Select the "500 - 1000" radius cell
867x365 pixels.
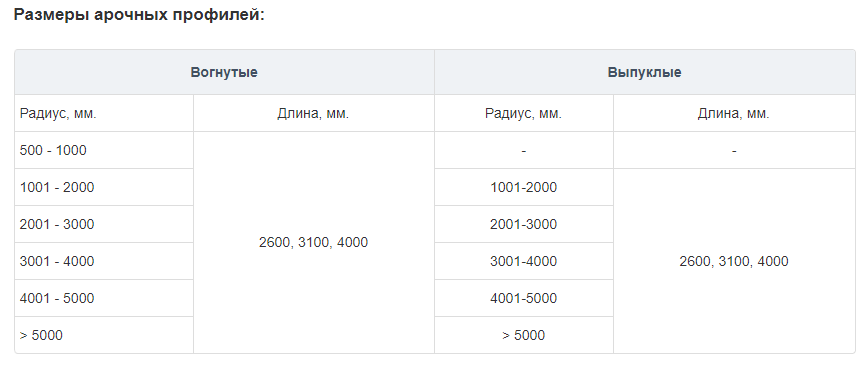(104, 150)
